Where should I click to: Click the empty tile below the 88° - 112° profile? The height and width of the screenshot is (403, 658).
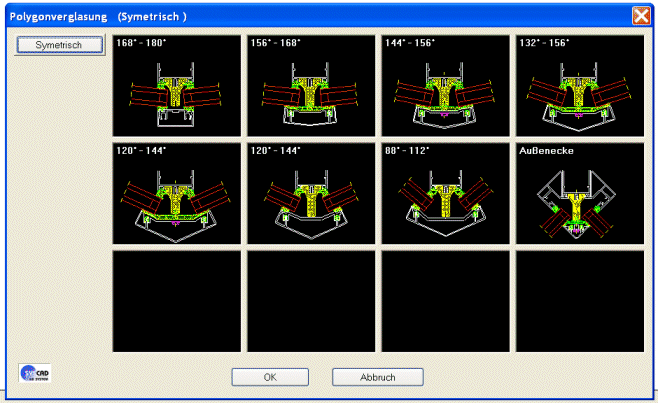pos(445,302)
